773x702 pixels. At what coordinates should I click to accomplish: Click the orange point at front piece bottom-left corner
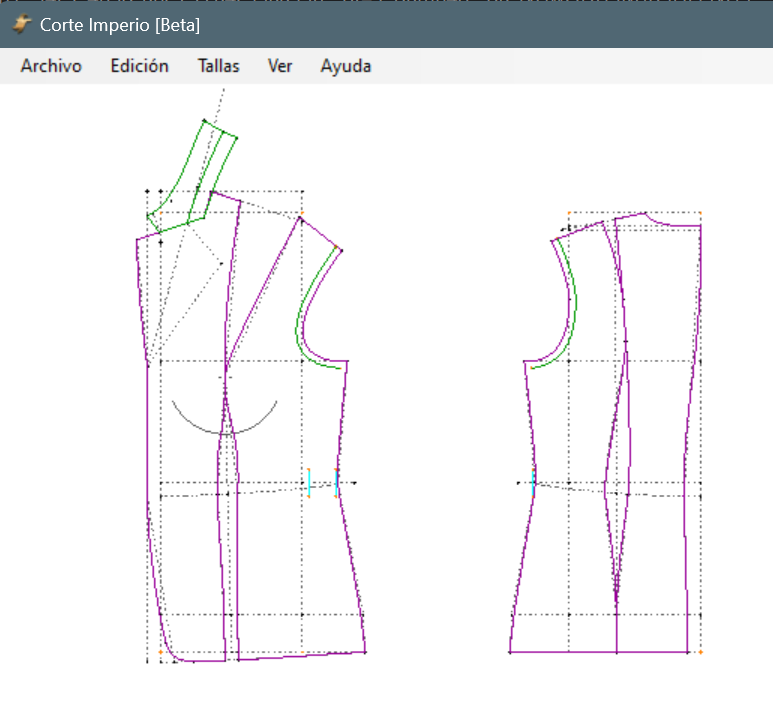pyautogui.click(x=161, y=652)
